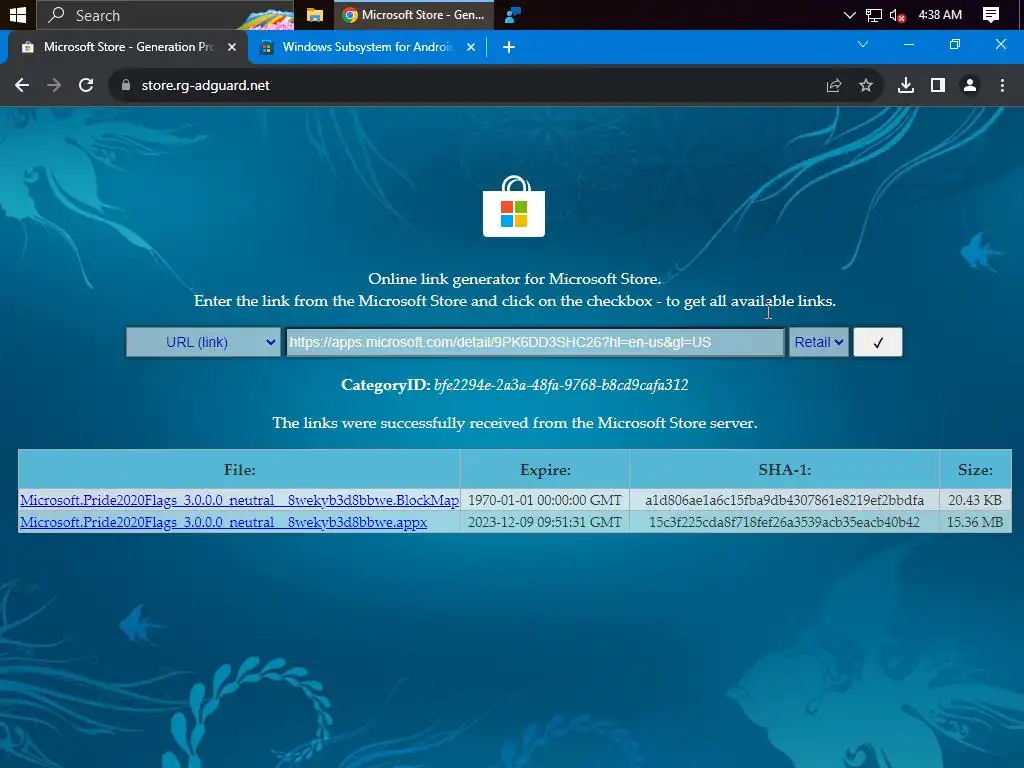Click the 20.43 KB size cell
This screenshot has height=768, width=1024.
tap(975, 500)
